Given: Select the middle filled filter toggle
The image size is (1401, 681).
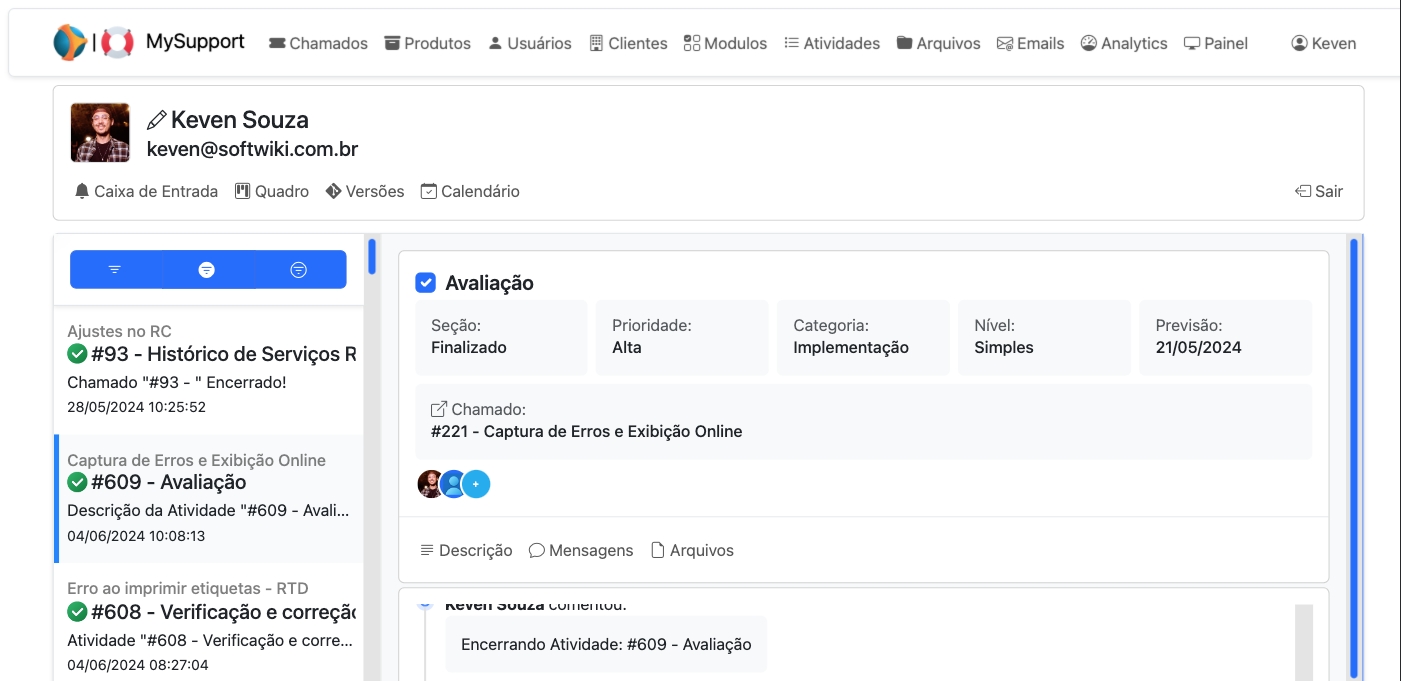Looking at the screenshot, I should pos(207,270).
